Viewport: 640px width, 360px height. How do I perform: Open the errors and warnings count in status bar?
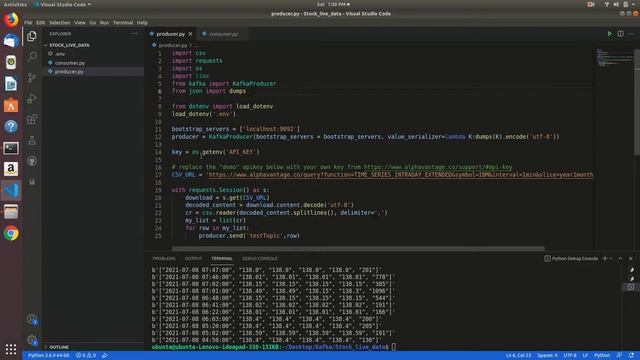coord(86,356)
